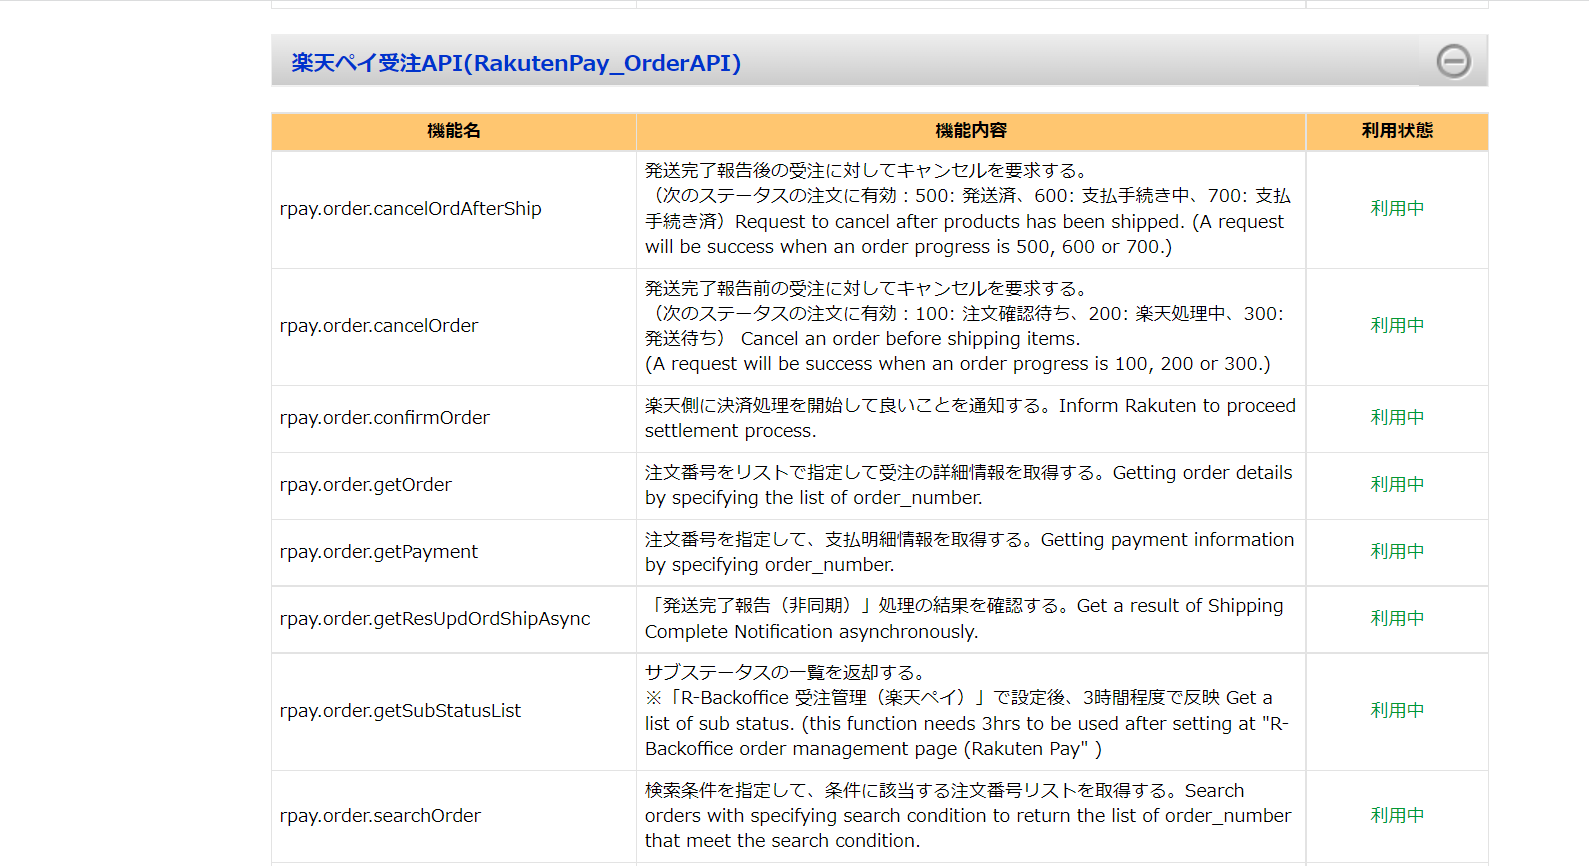The width and height of the screenshot is (1589, 866).
Task: Select the rpay.order.searchOrder function name
Action: point(380,816)
